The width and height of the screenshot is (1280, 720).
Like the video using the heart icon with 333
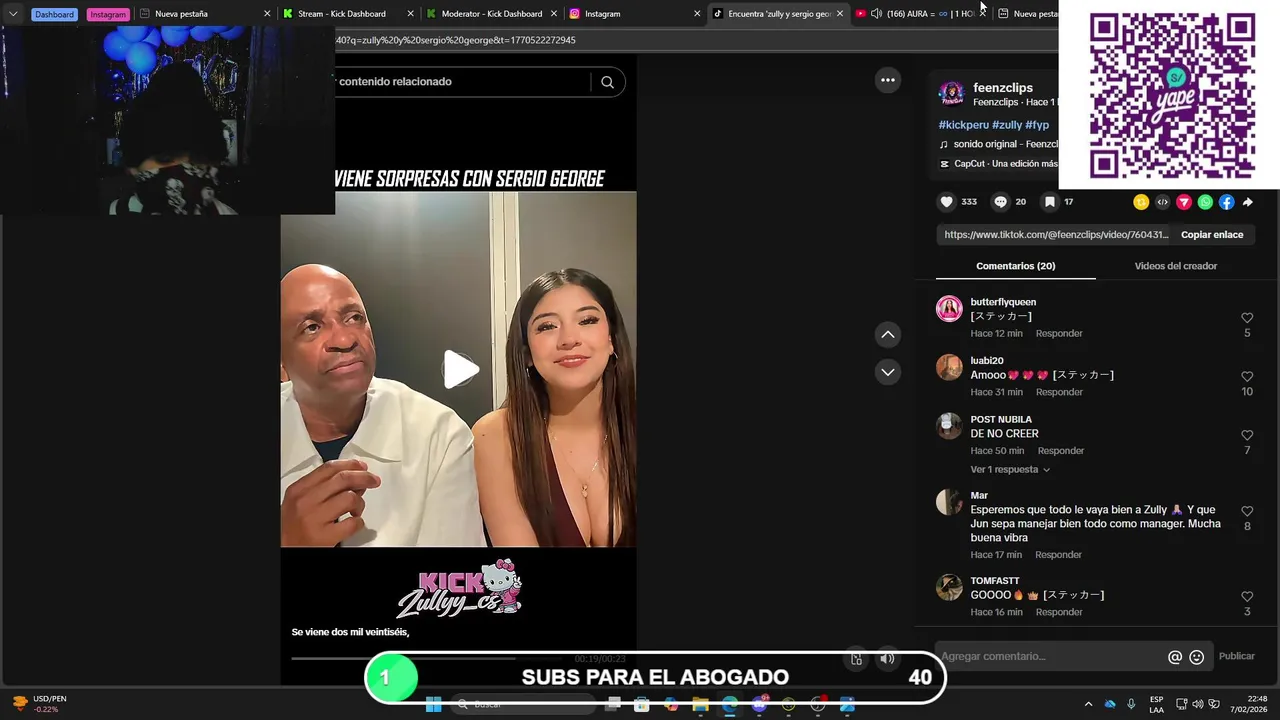click(x=947, y=202)
